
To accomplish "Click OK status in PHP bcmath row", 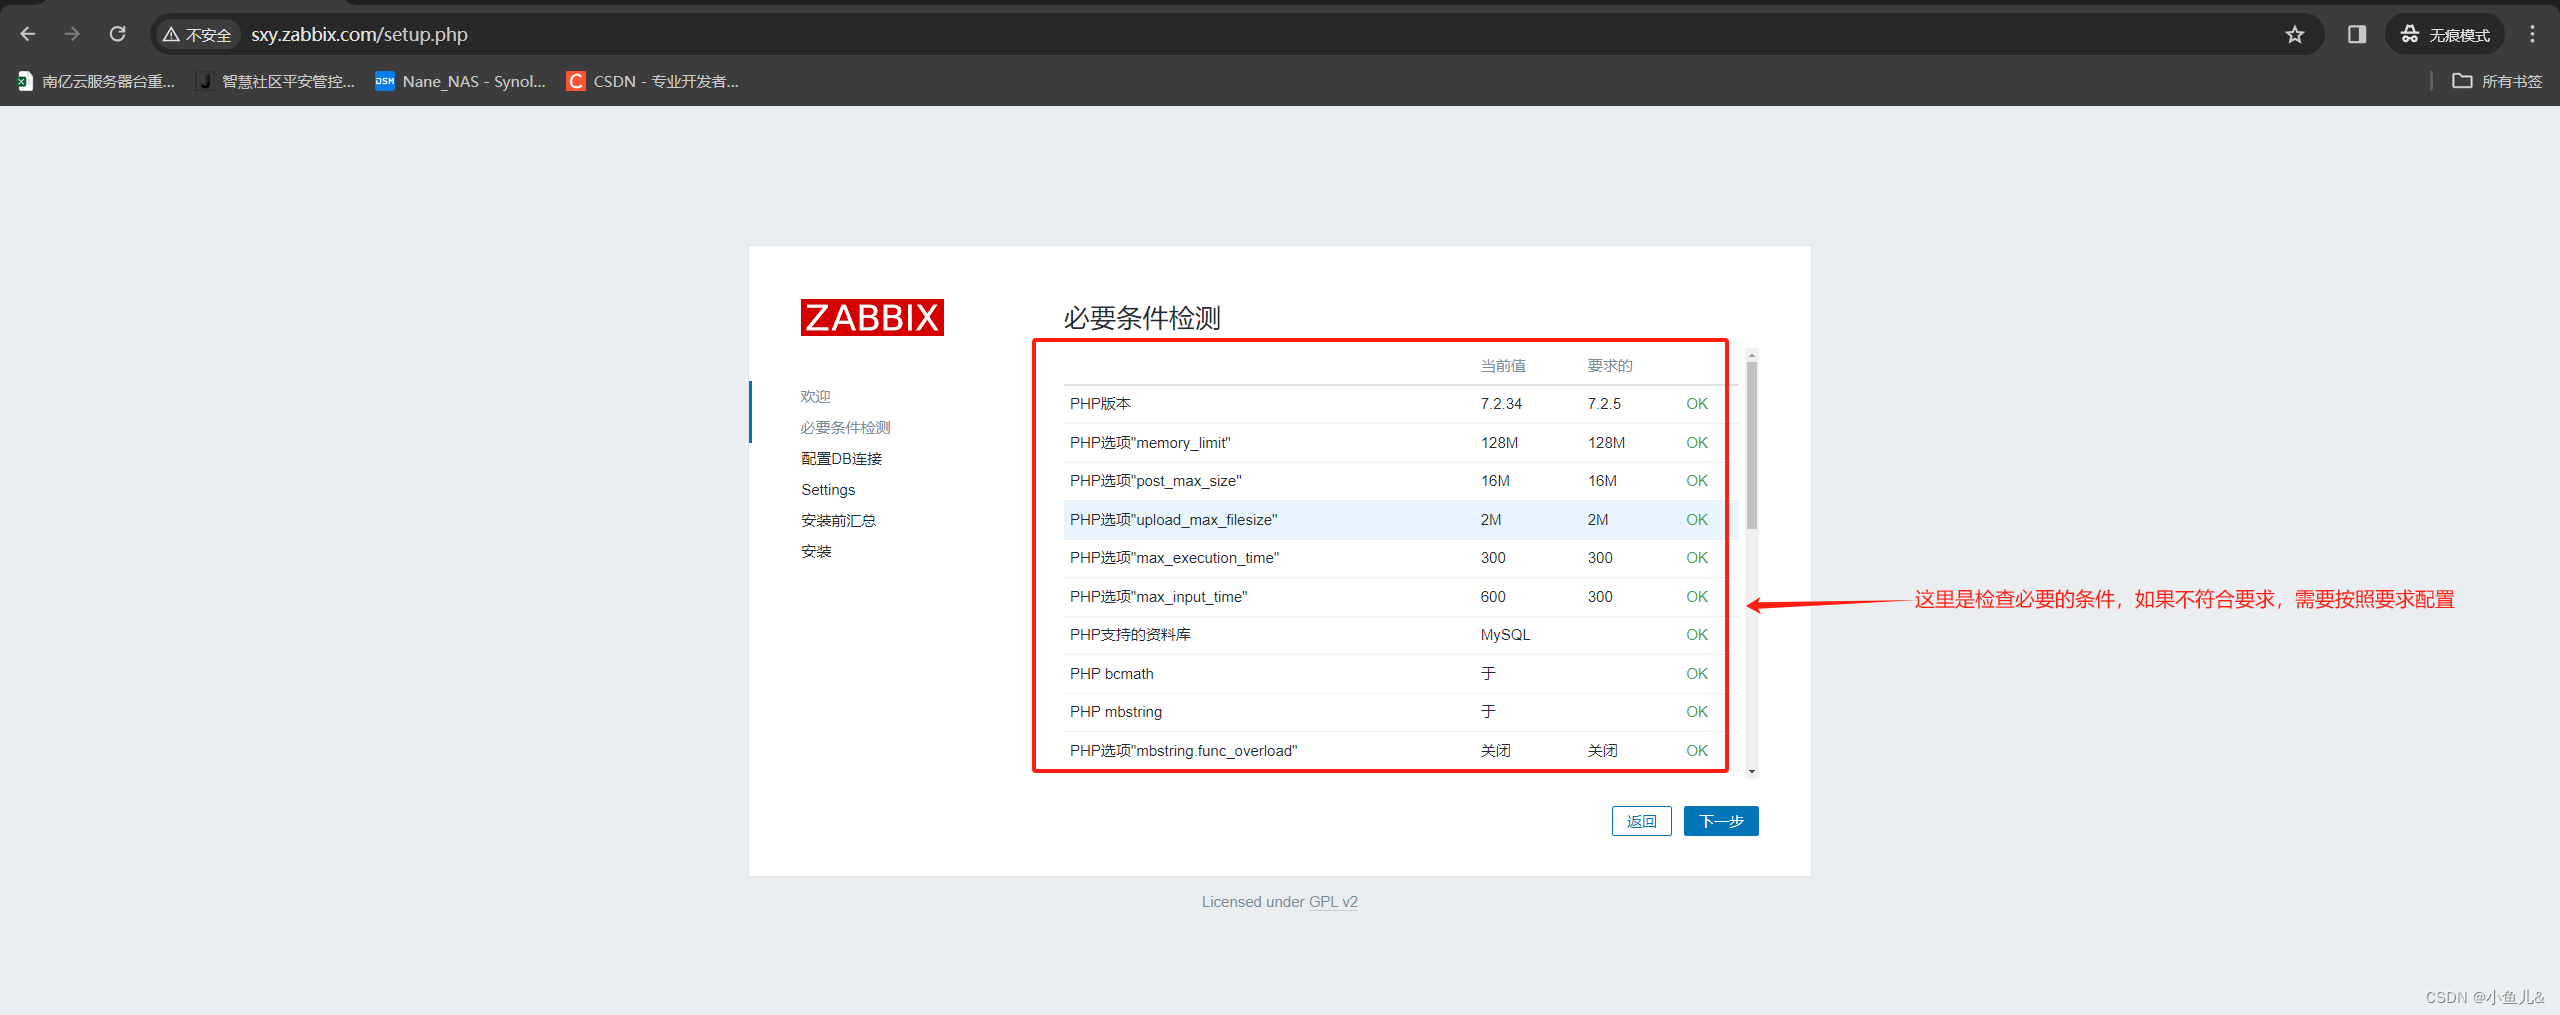I will (1697, 674).
